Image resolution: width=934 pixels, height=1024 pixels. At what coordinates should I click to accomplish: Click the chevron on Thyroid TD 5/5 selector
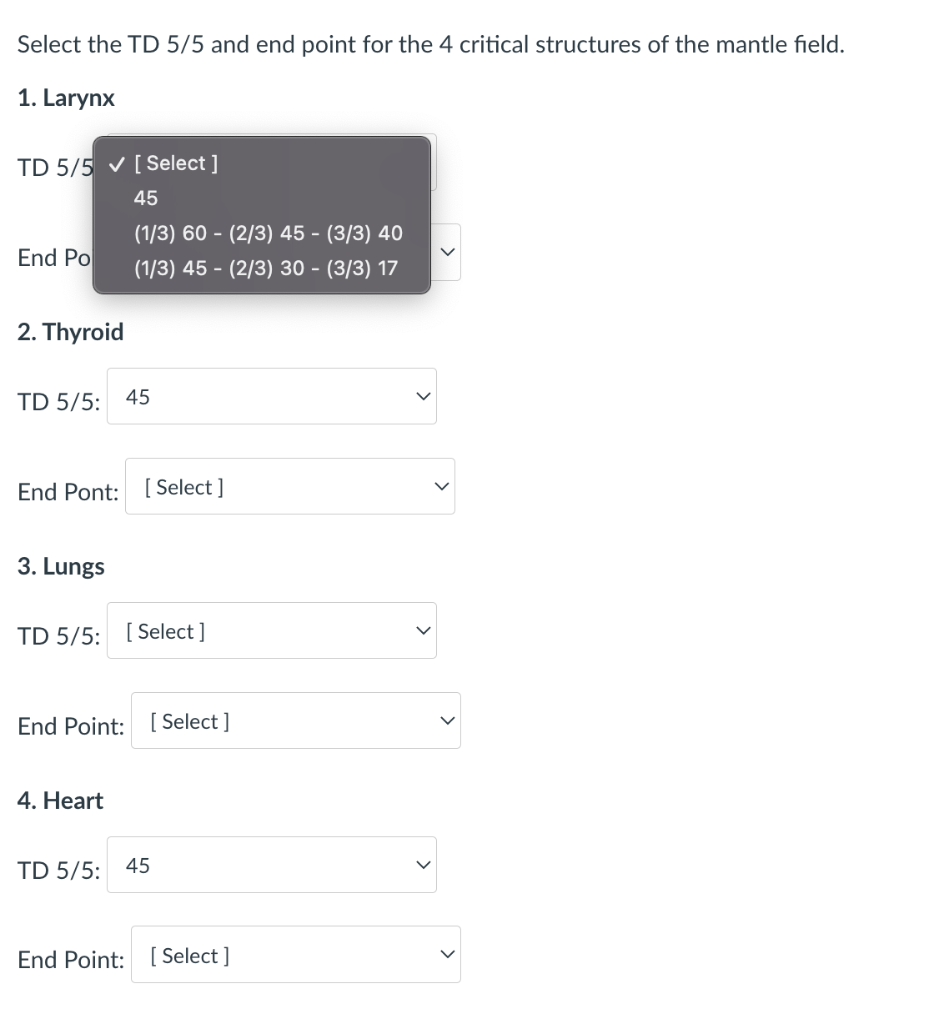point(422,396)
